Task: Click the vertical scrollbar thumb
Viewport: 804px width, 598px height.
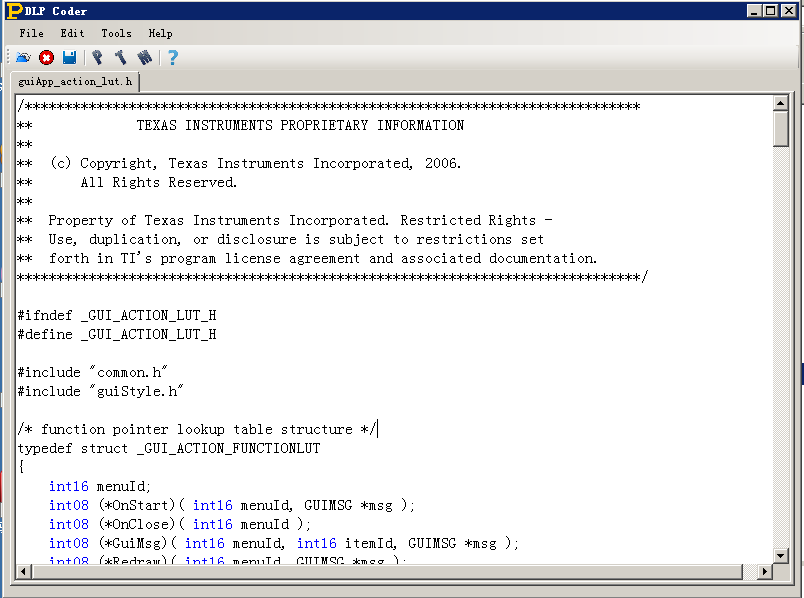Action: (x=780, y=129)
